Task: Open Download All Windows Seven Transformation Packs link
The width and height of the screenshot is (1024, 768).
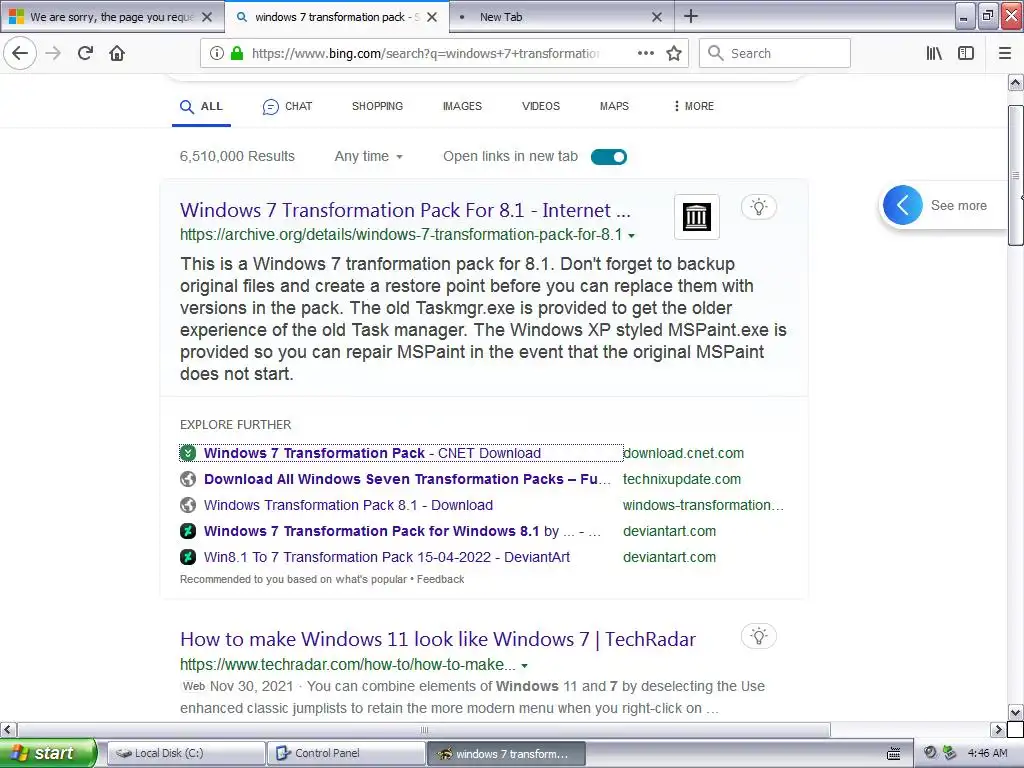Action: click(x=408, y=479)
